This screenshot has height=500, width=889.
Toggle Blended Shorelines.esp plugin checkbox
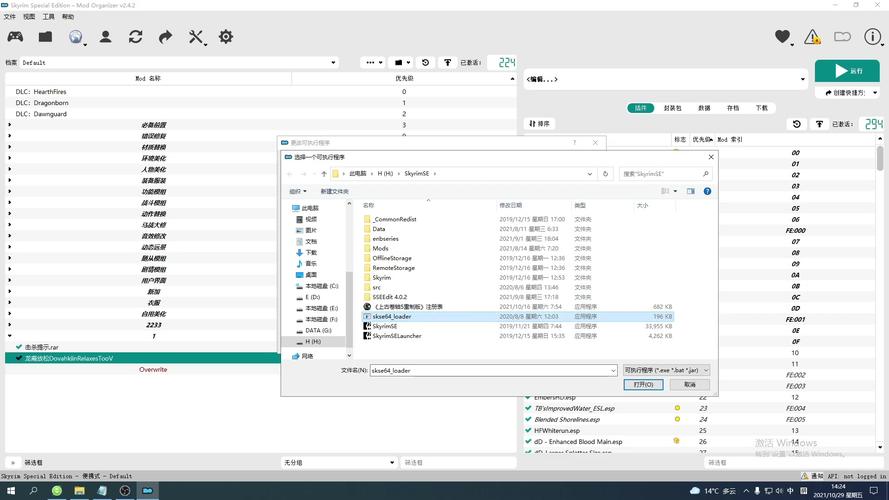[x=528, y=419]
